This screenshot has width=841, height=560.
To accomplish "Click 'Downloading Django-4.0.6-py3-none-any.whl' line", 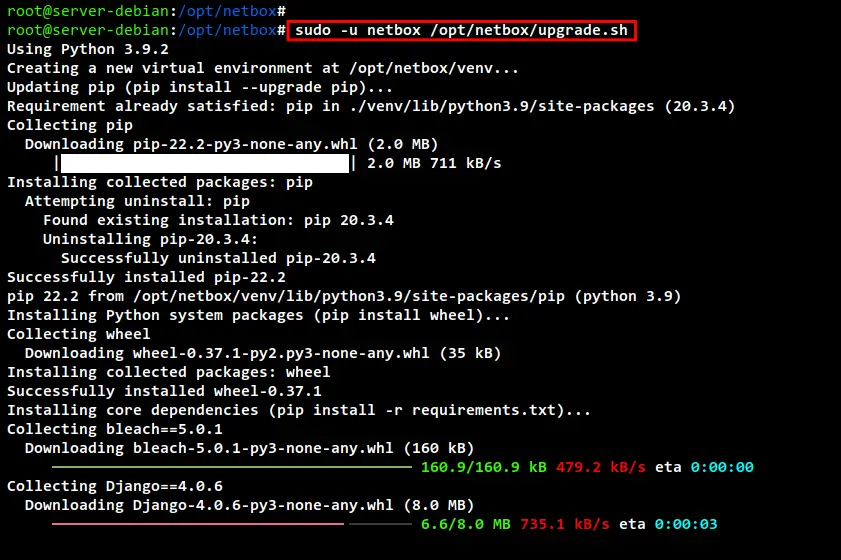I will point(249,505).
